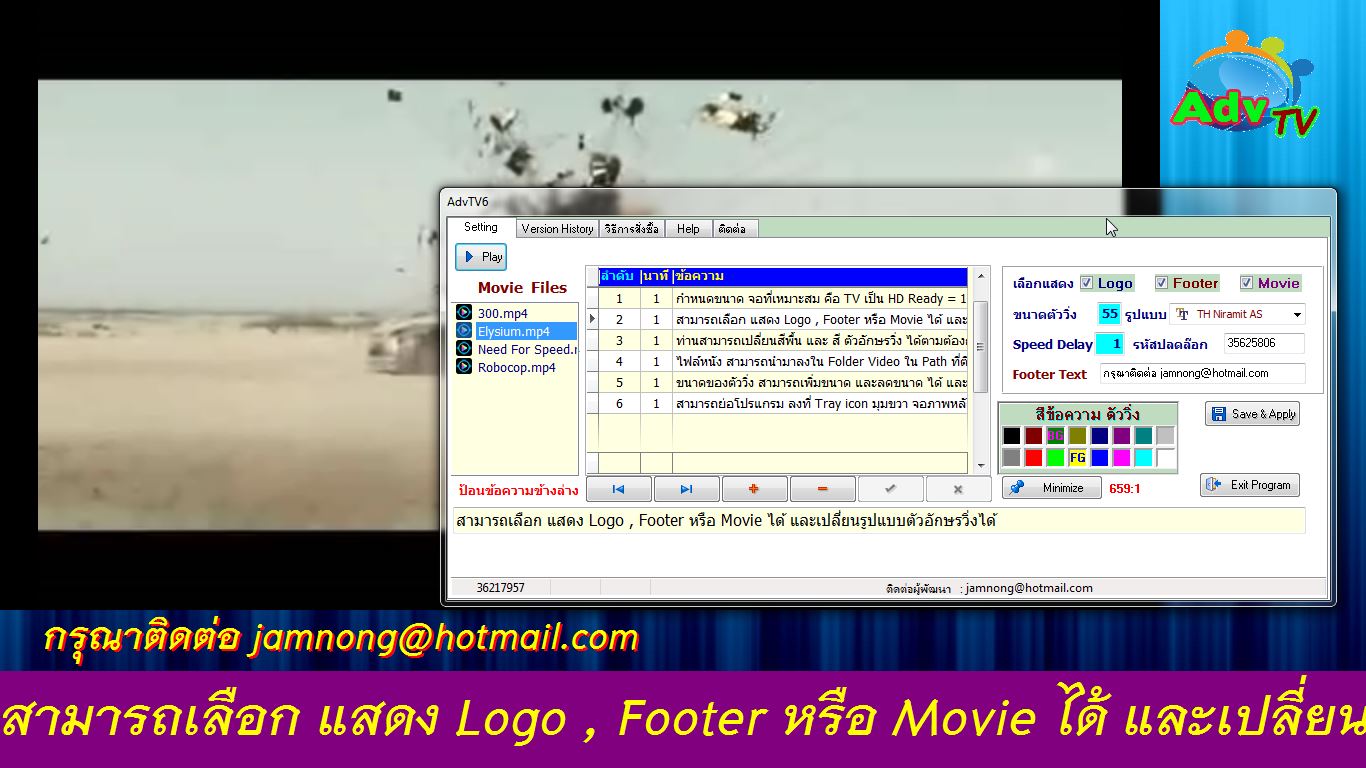Screen dimensions: 1366x768
Task: Untick the Movie display checkbox
Action: click(x=1246, y=283)
